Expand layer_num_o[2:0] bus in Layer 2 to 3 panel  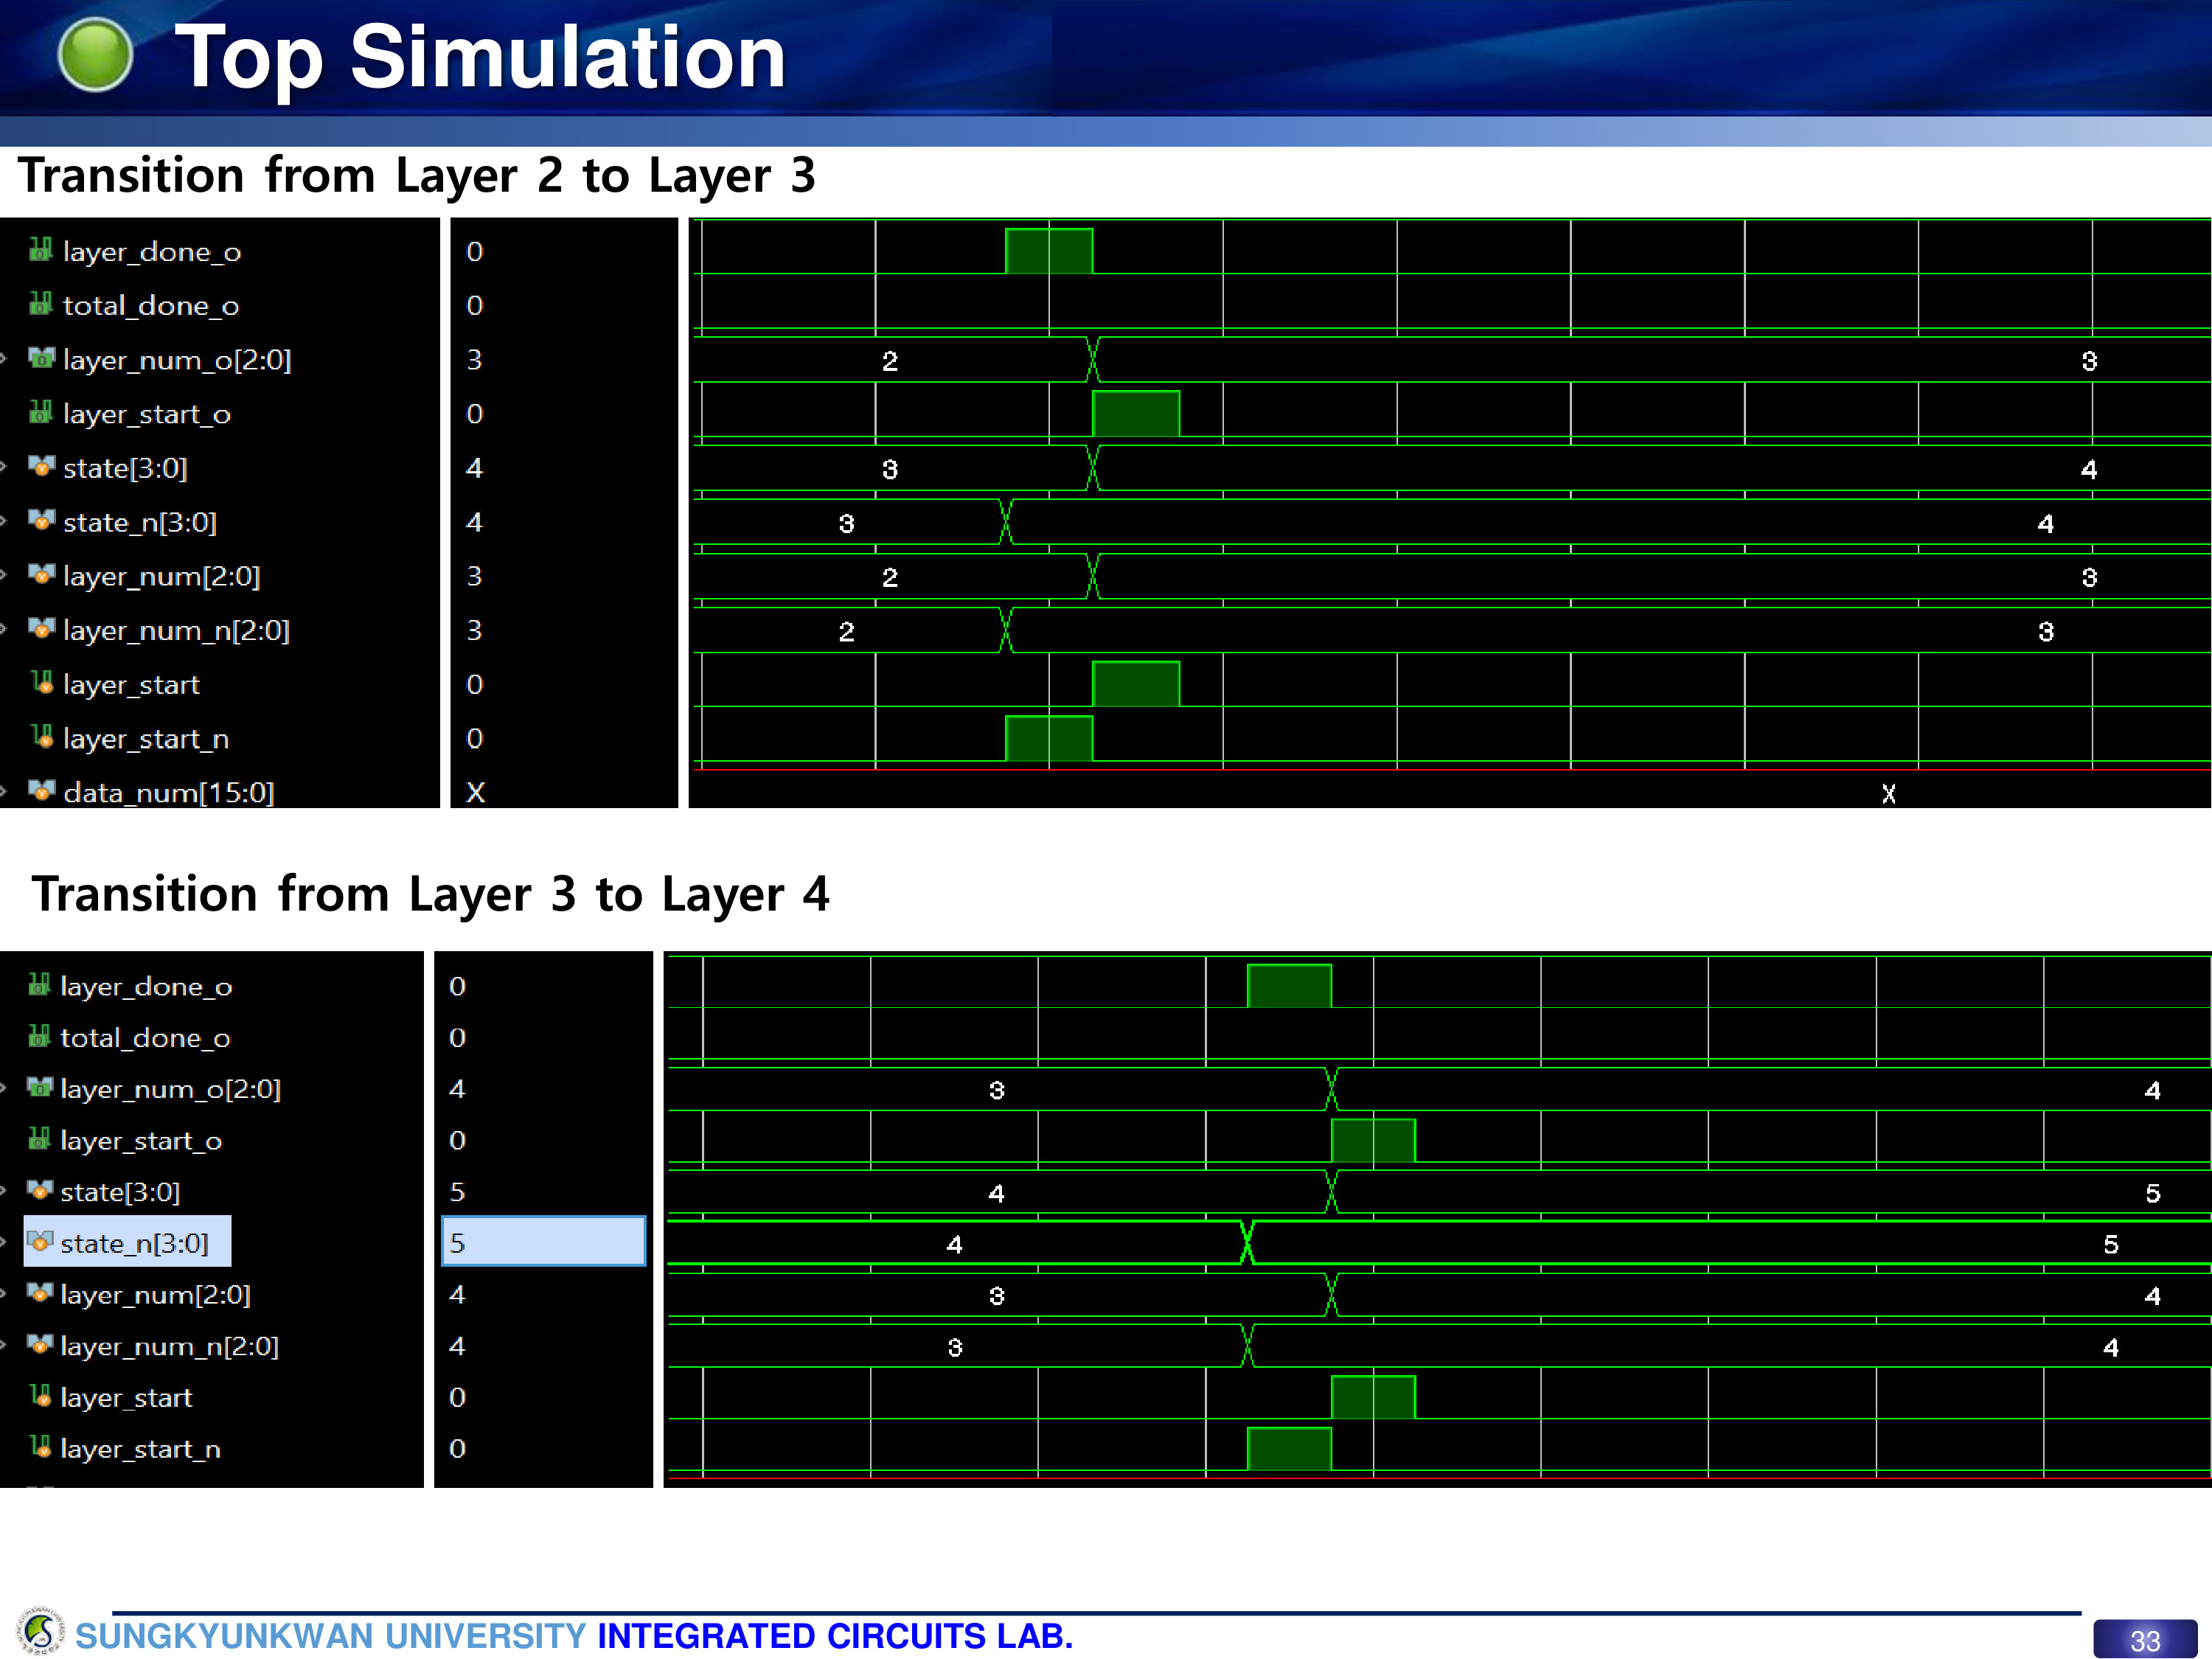(4, 358)
